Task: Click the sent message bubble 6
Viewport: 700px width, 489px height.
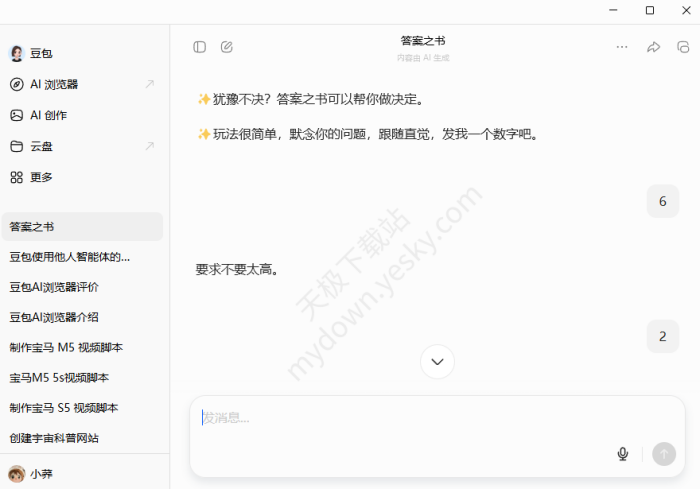Action: click(x=663, y=201)
